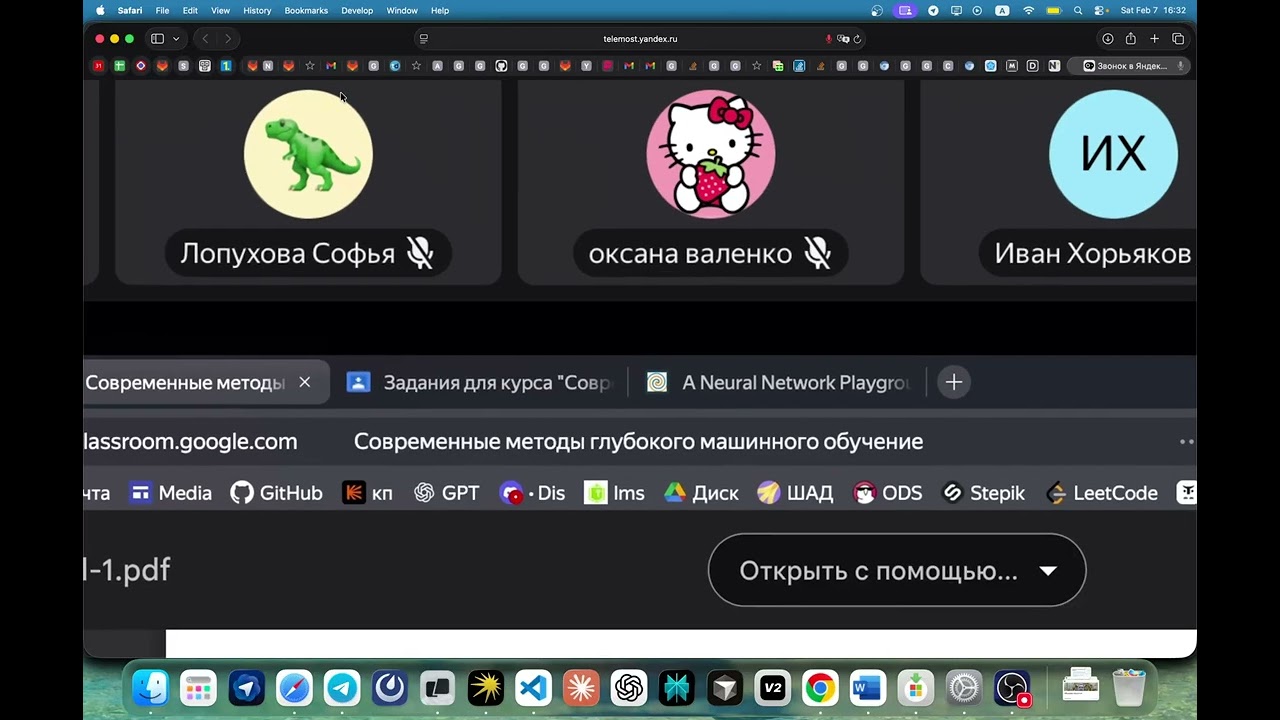The height and width of the screenshot is (720, 1280).
Task: Open System Settings from the Dock
Action: pos(964,688)
